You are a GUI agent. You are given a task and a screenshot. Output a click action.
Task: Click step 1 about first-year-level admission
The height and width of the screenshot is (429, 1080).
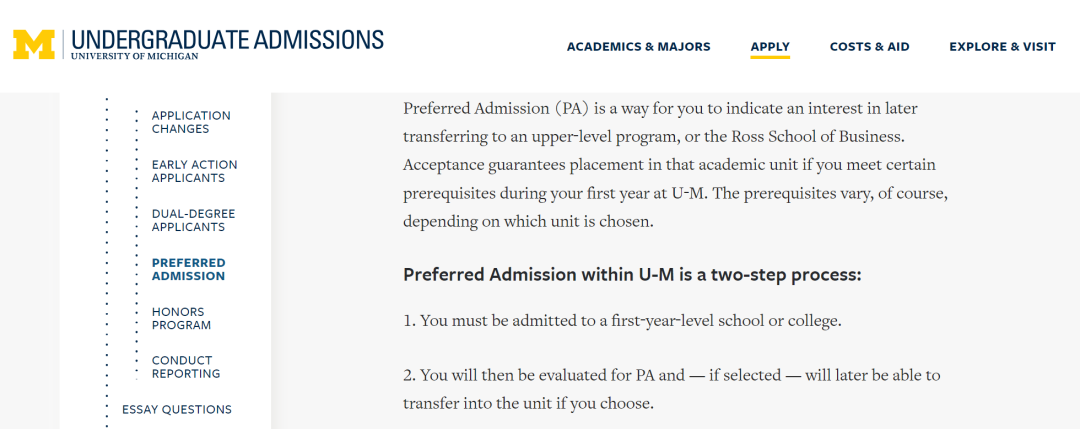(x=622, y=321)
